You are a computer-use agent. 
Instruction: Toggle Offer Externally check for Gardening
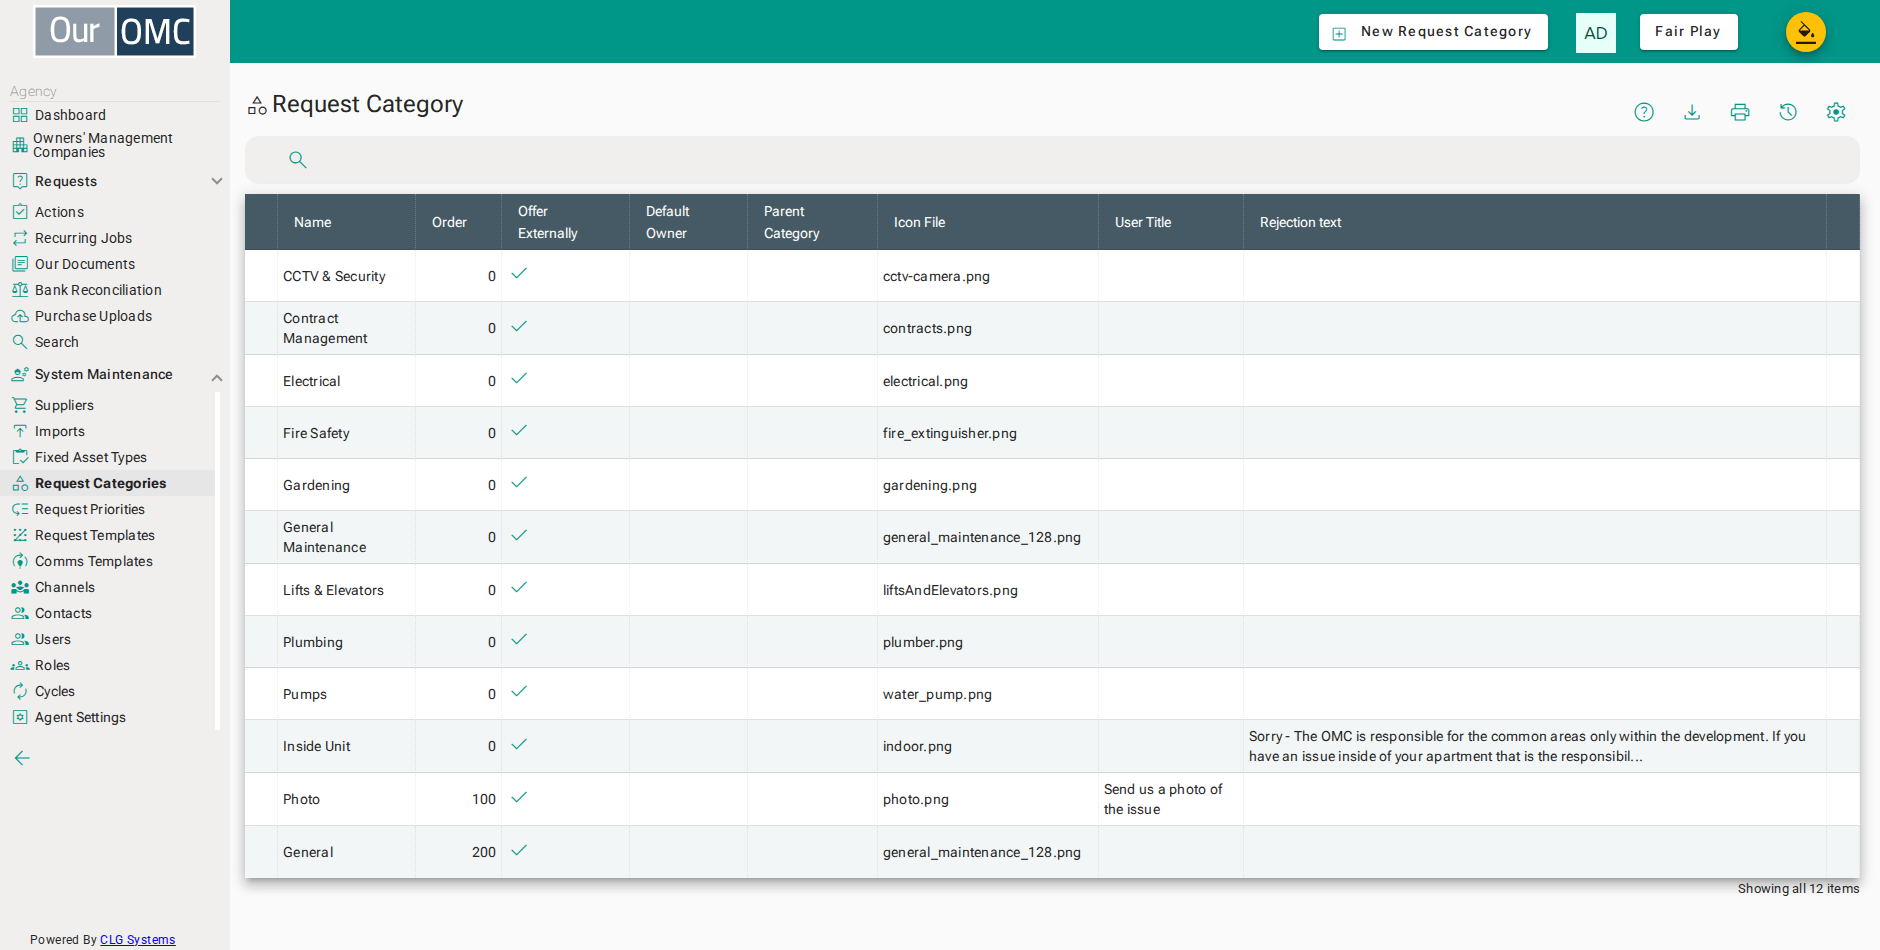pos(519,482)
